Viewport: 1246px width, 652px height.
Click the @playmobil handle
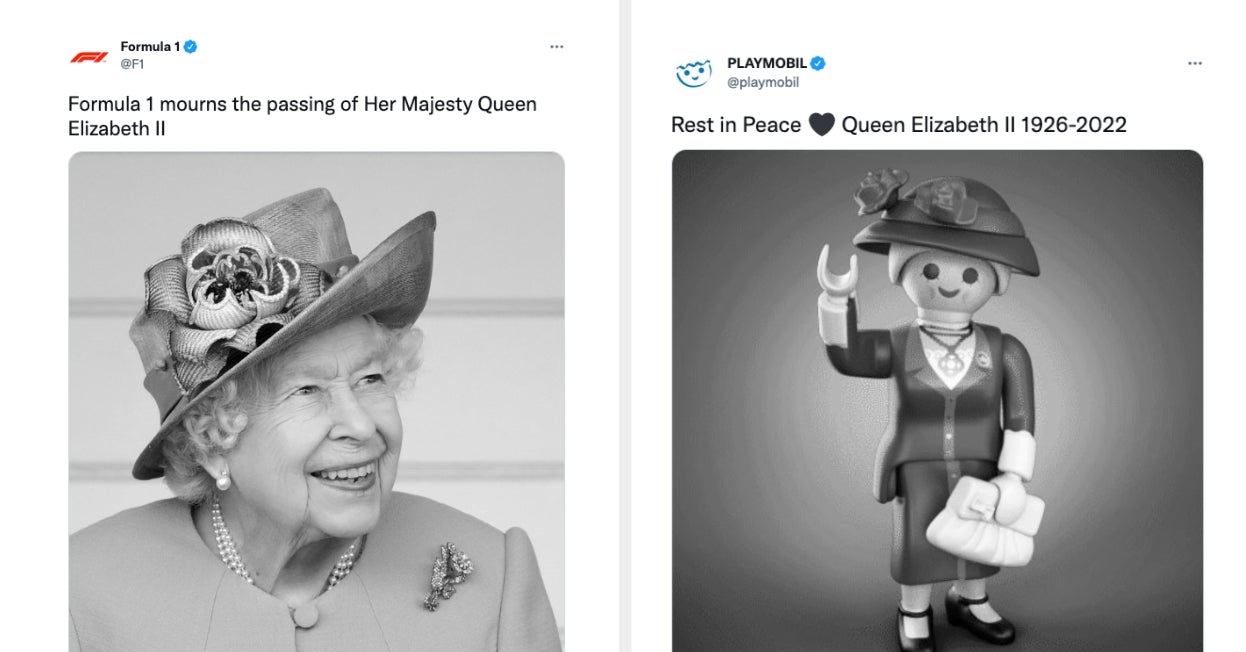[763, 82]
